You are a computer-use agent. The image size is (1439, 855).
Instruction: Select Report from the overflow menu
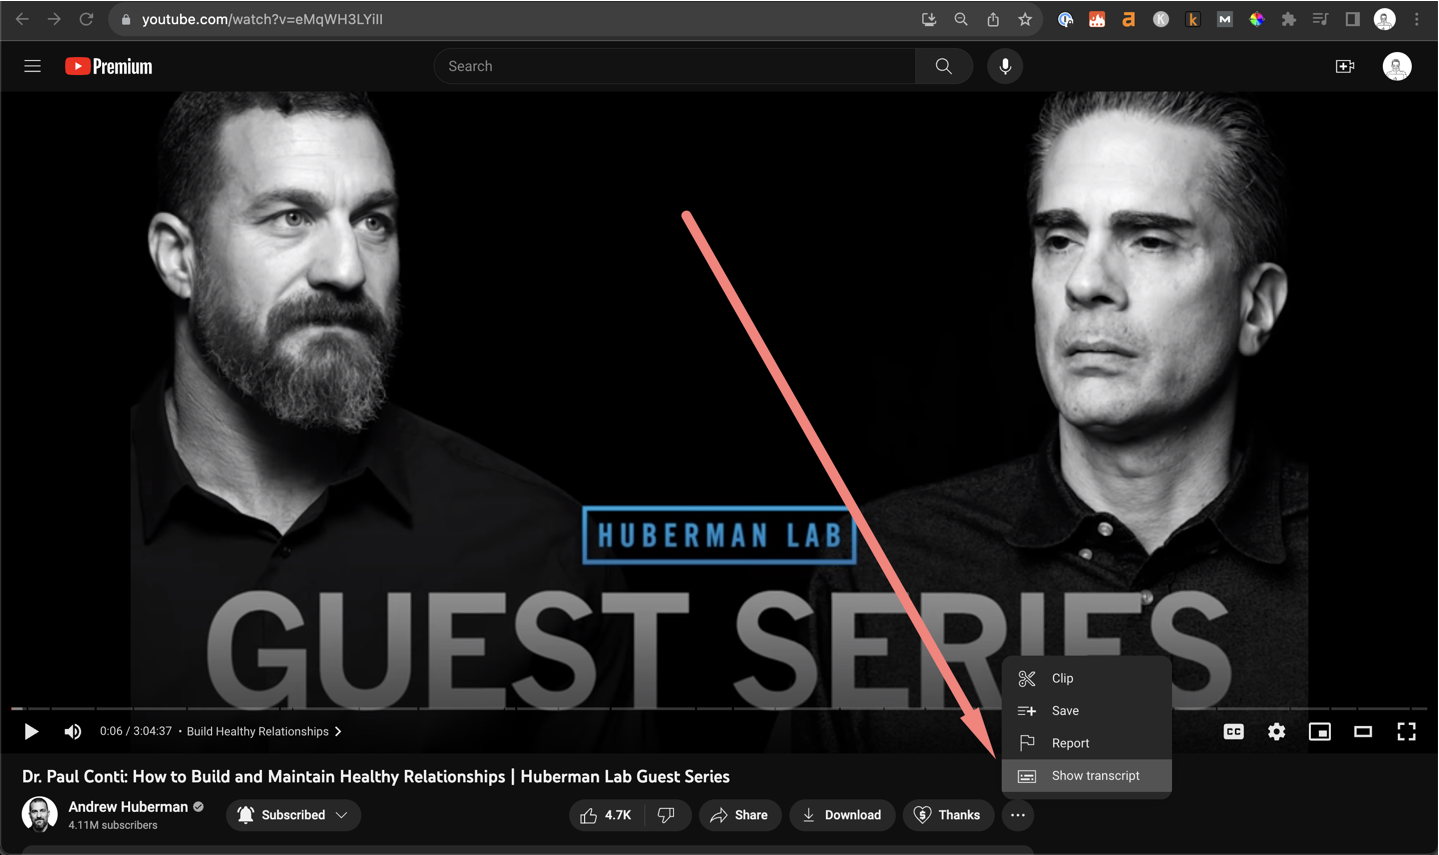click(1087, 743)
